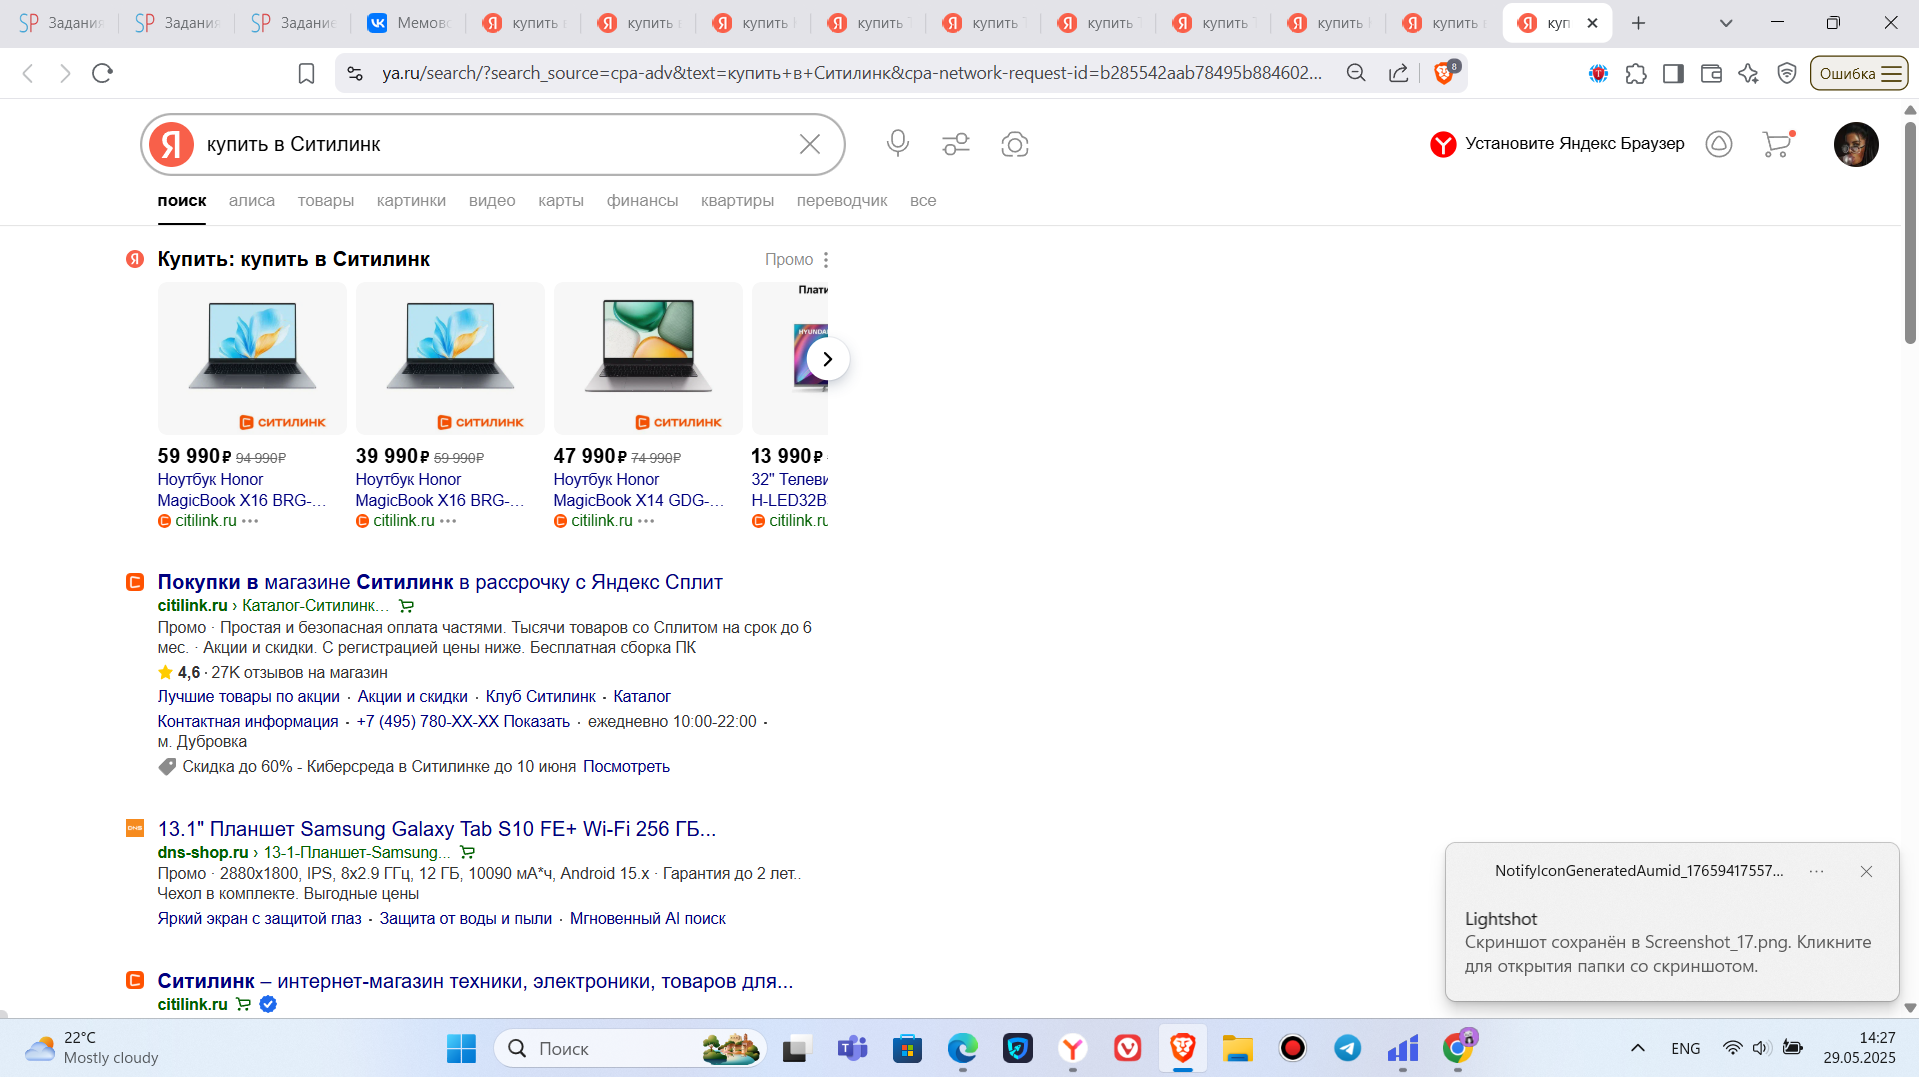Switch to the видео tab
Image resolution: width=1919 pixels, height=1077 pixels.
(492, 201)
